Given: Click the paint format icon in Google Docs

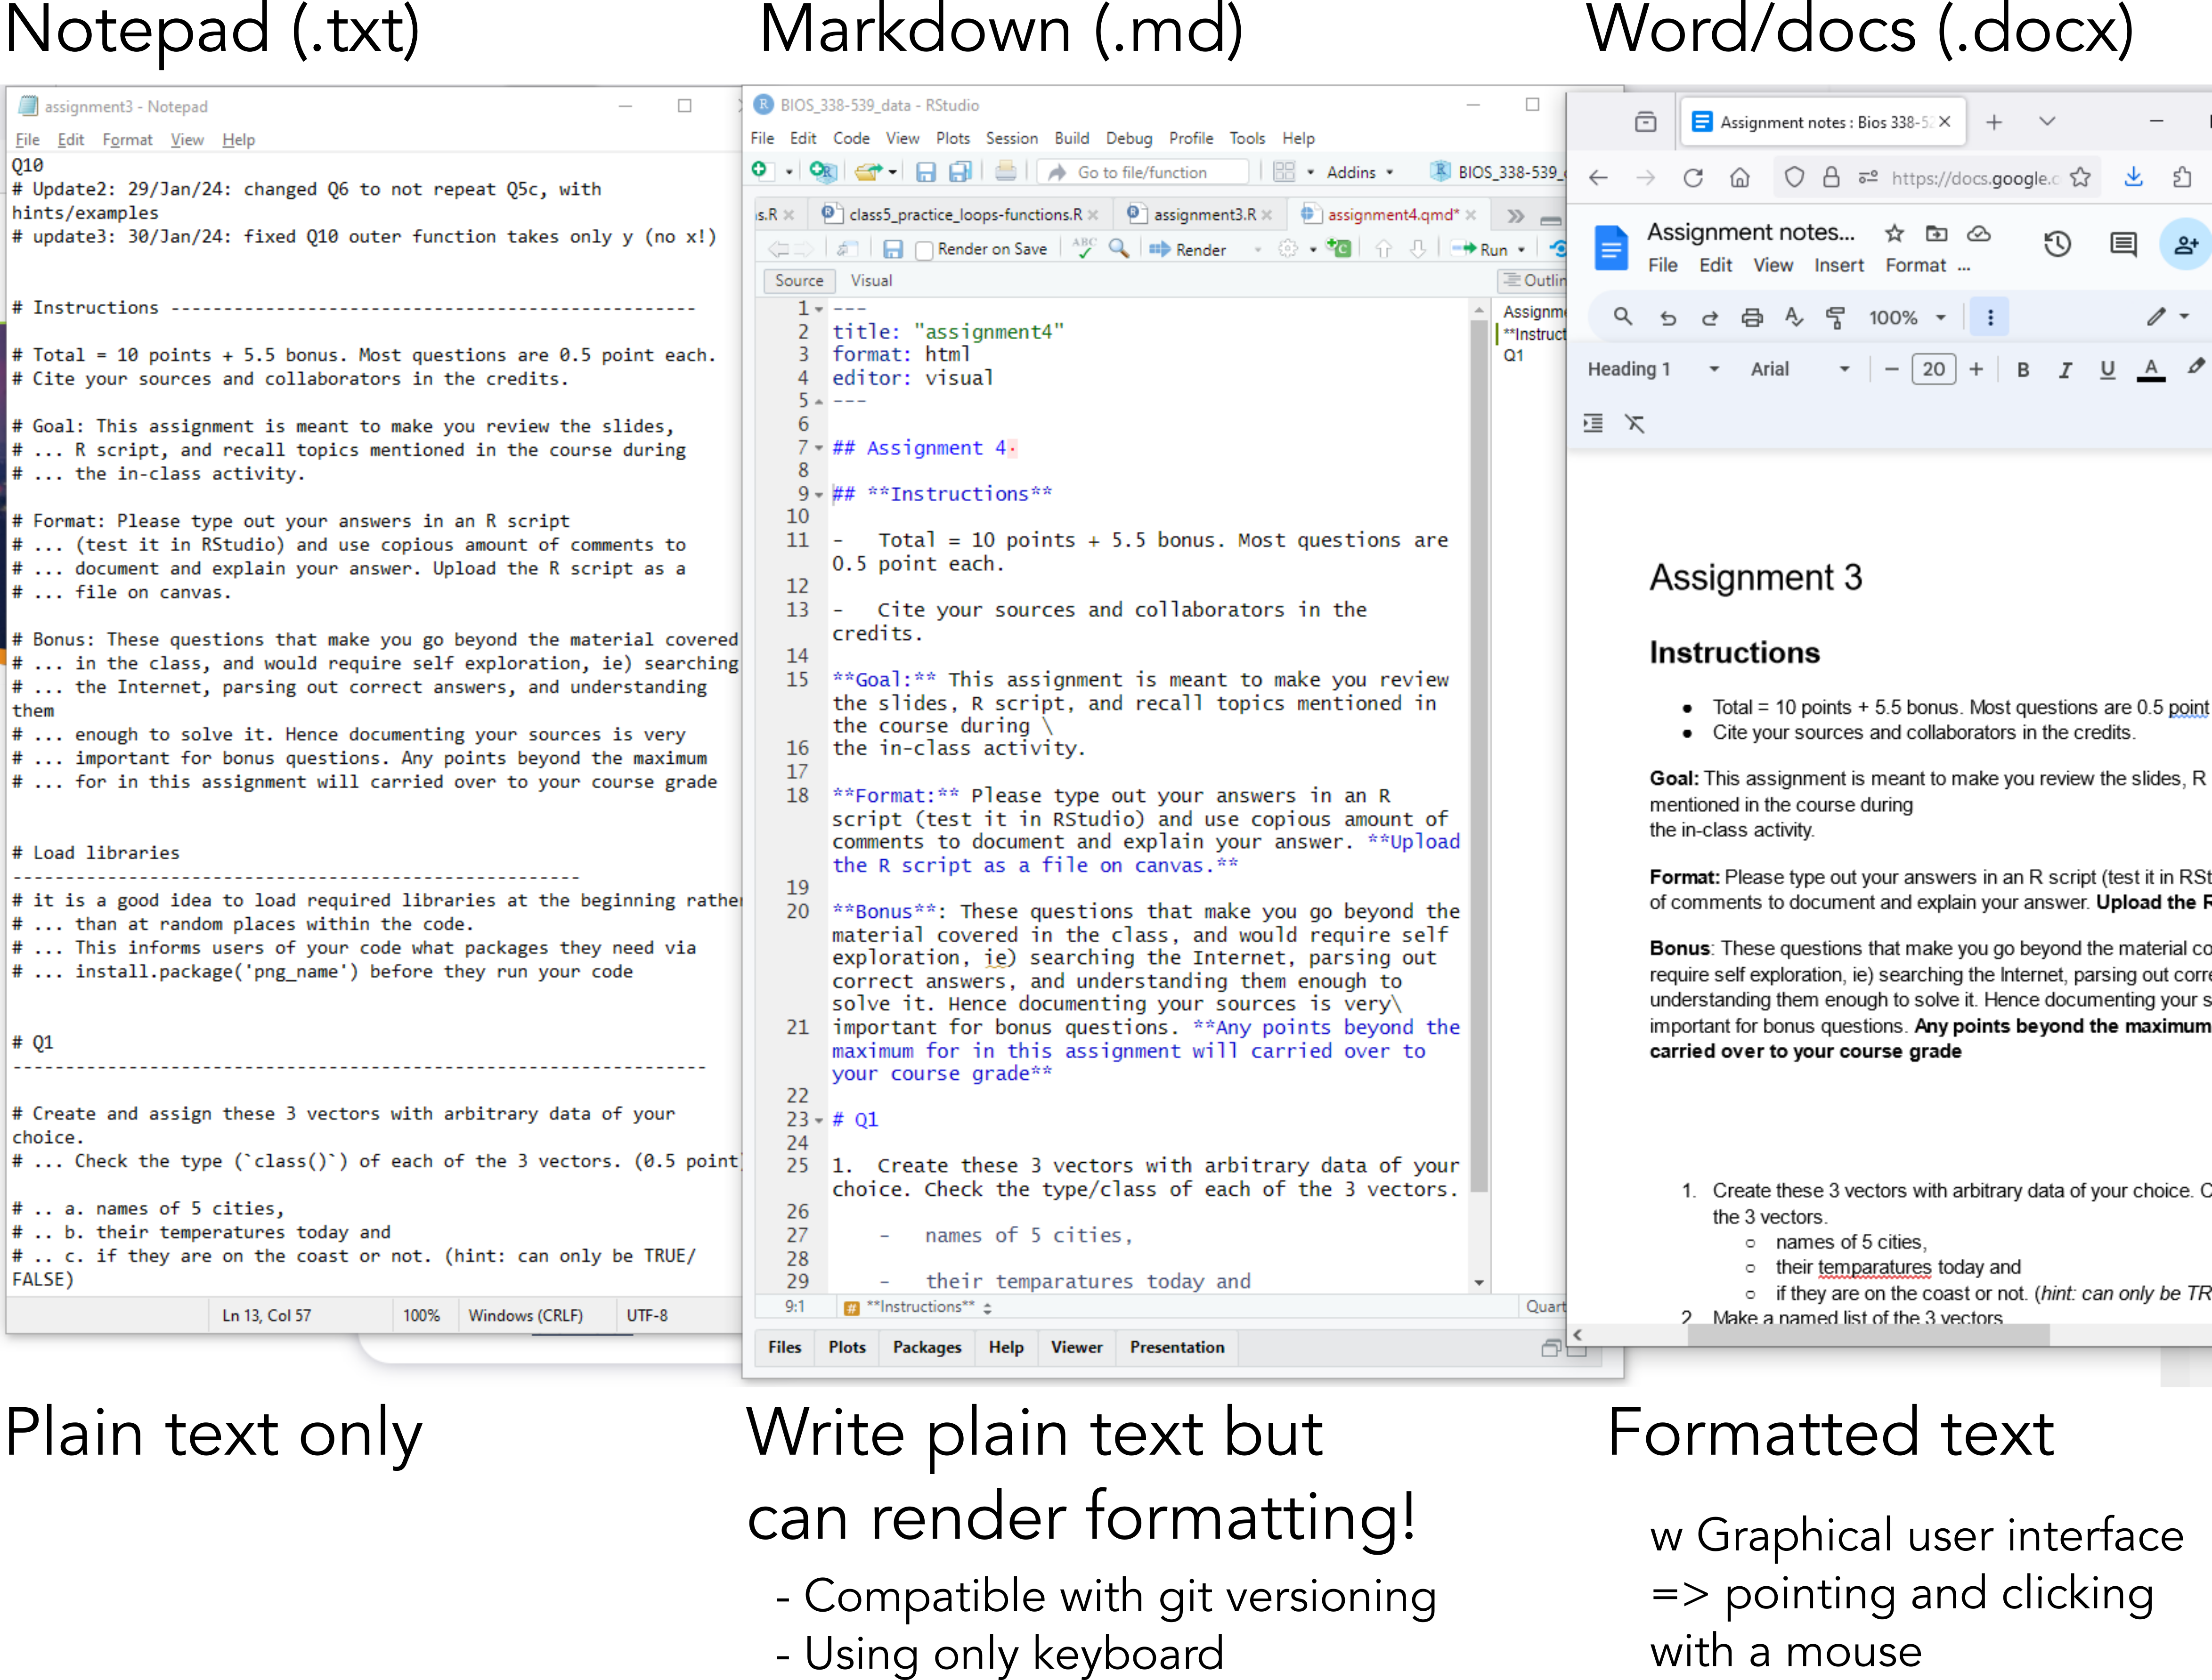Looking at the screenshot, I should [1835, 318].
